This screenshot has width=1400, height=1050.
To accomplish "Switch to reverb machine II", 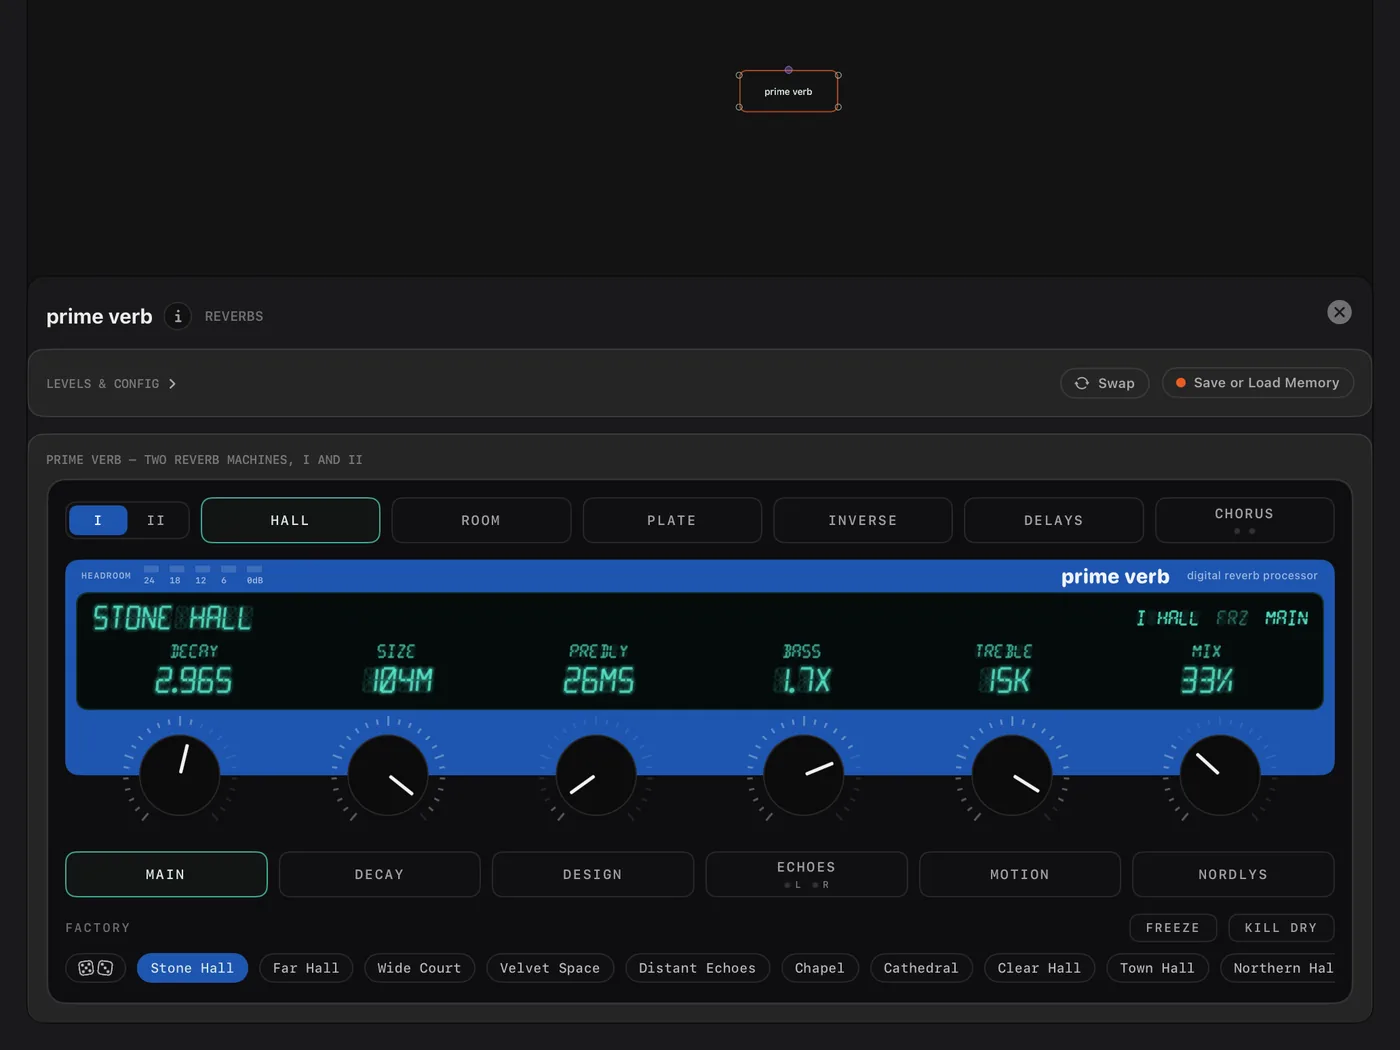I will pos(156,520).
